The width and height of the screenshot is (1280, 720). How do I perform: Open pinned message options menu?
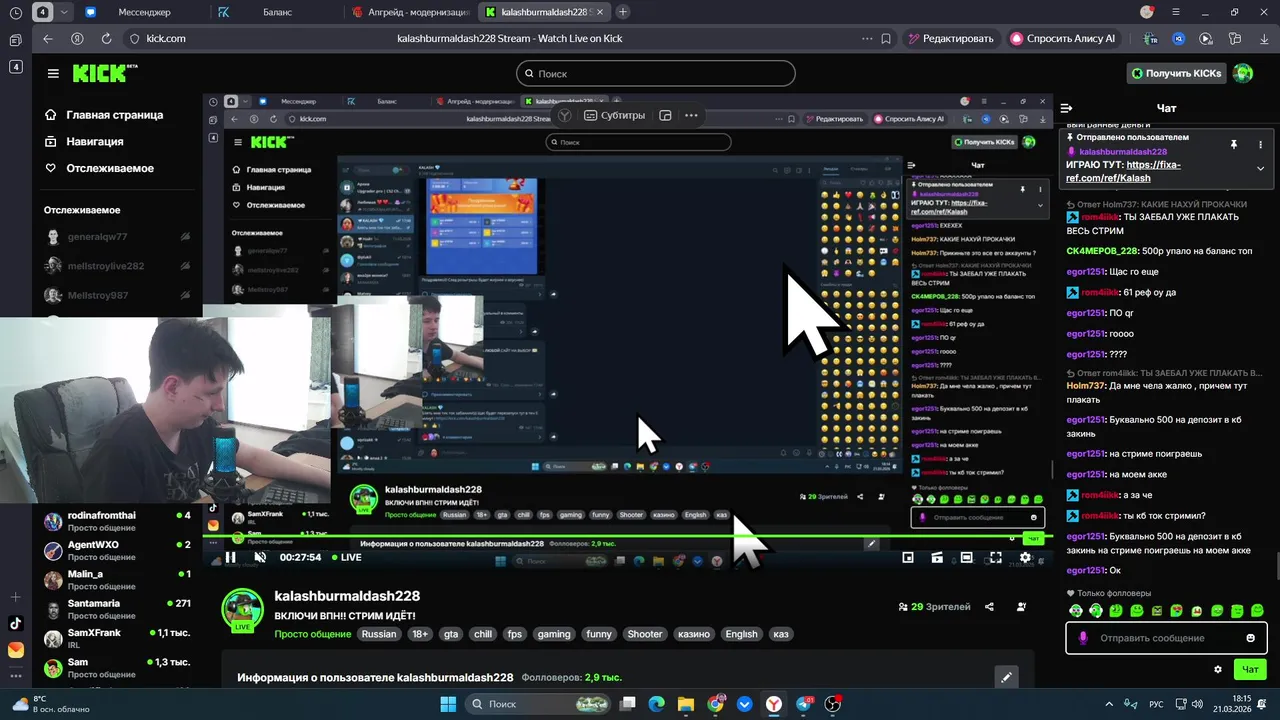pos(1260,144)
